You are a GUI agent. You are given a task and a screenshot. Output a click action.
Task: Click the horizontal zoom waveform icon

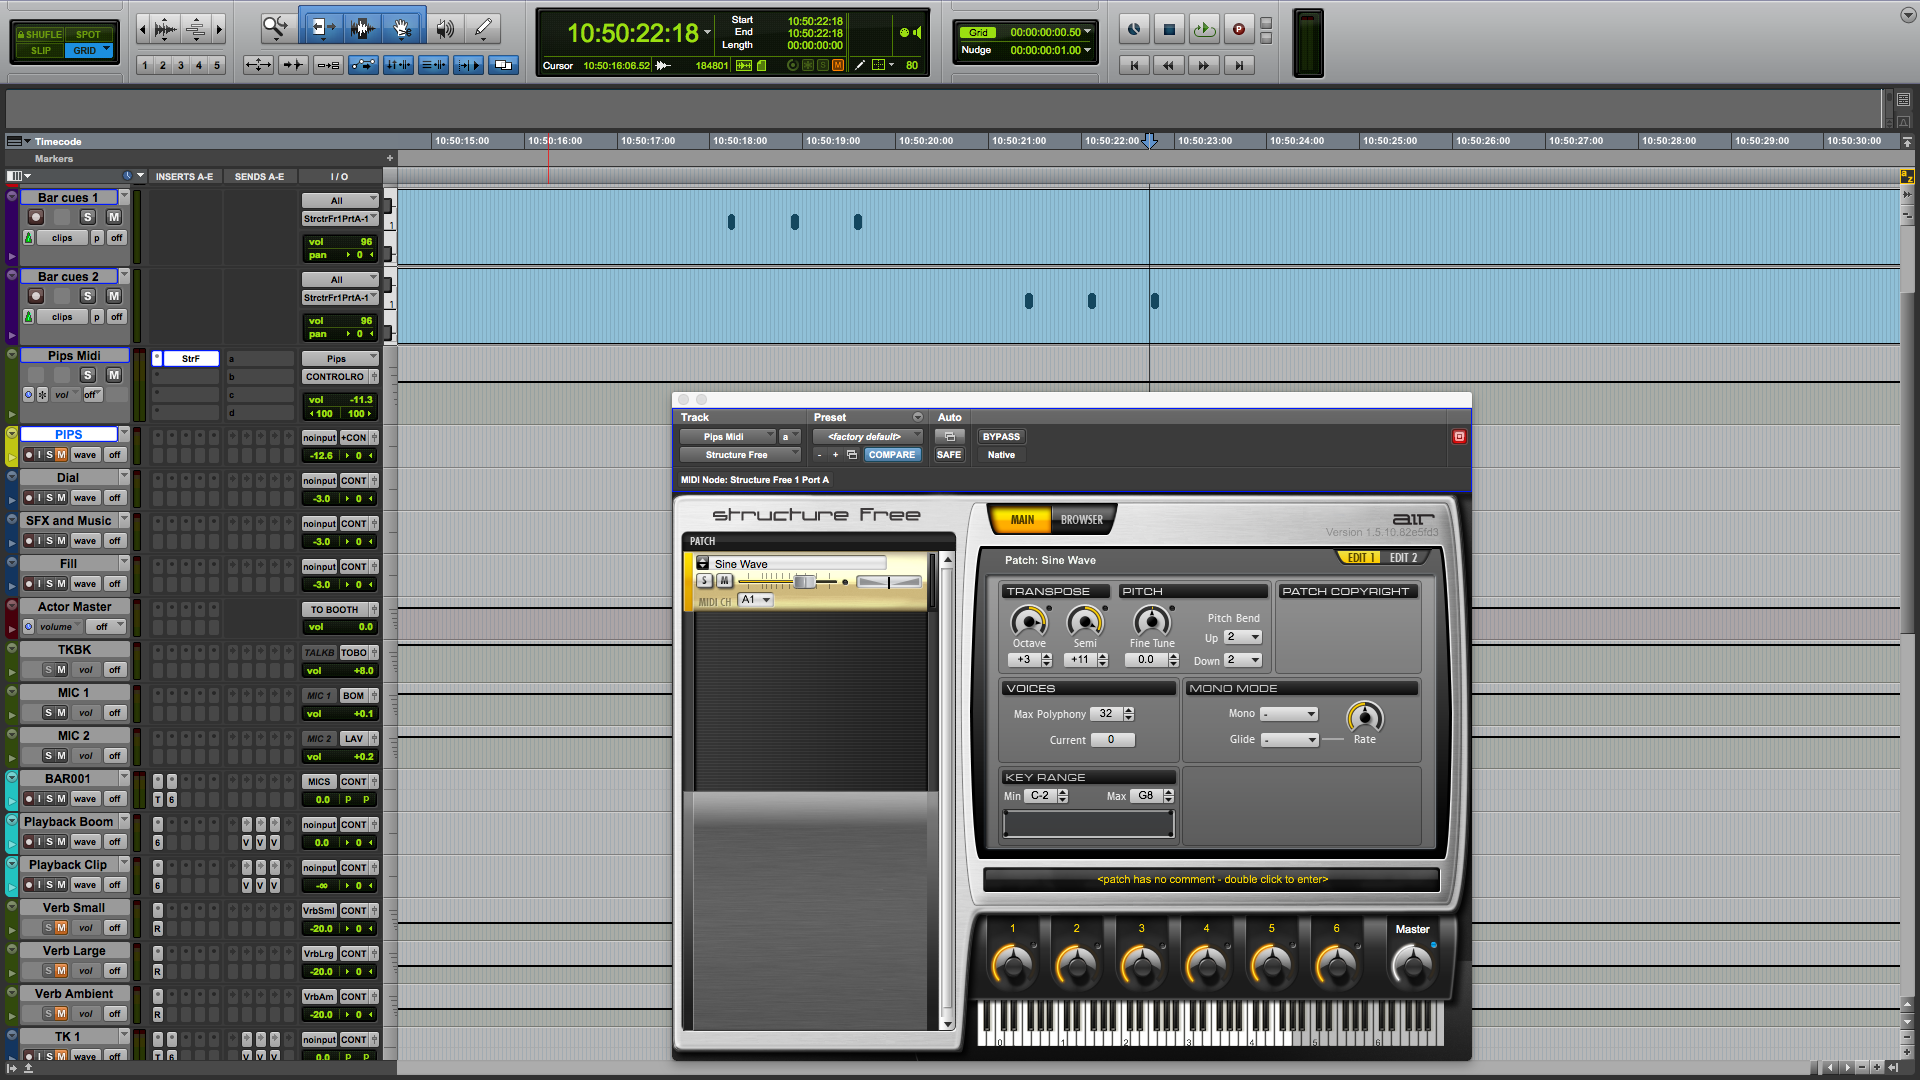click(x=166, y=29)
